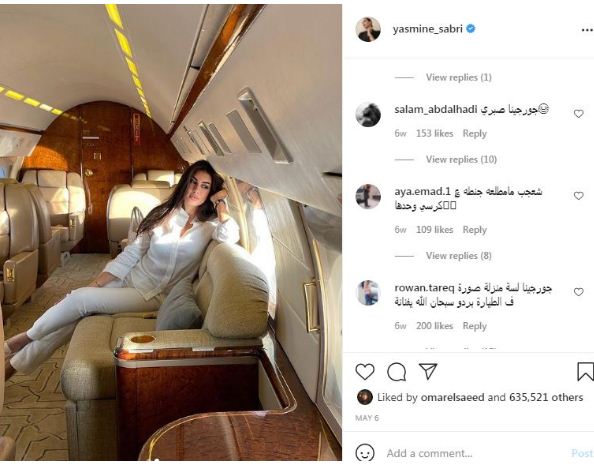Save post with bookmark icon
This screenshot has width=594, height=467.
click(585, 372)
